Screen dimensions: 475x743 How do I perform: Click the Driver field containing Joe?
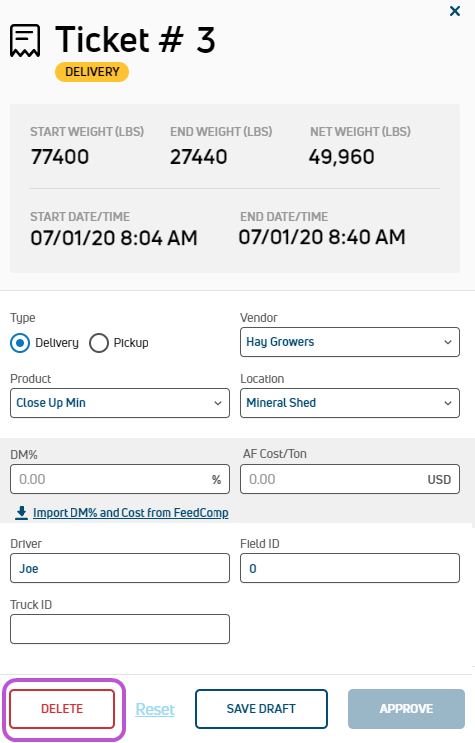(120, 568)
